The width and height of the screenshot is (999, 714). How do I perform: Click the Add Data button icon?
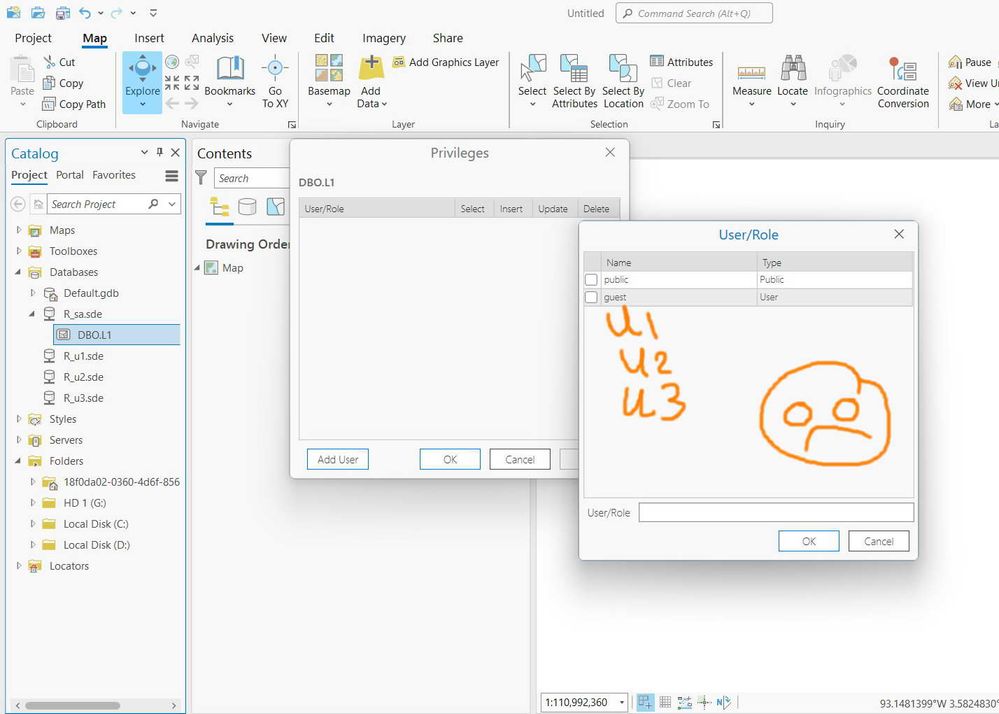click(x=371, y=68)
